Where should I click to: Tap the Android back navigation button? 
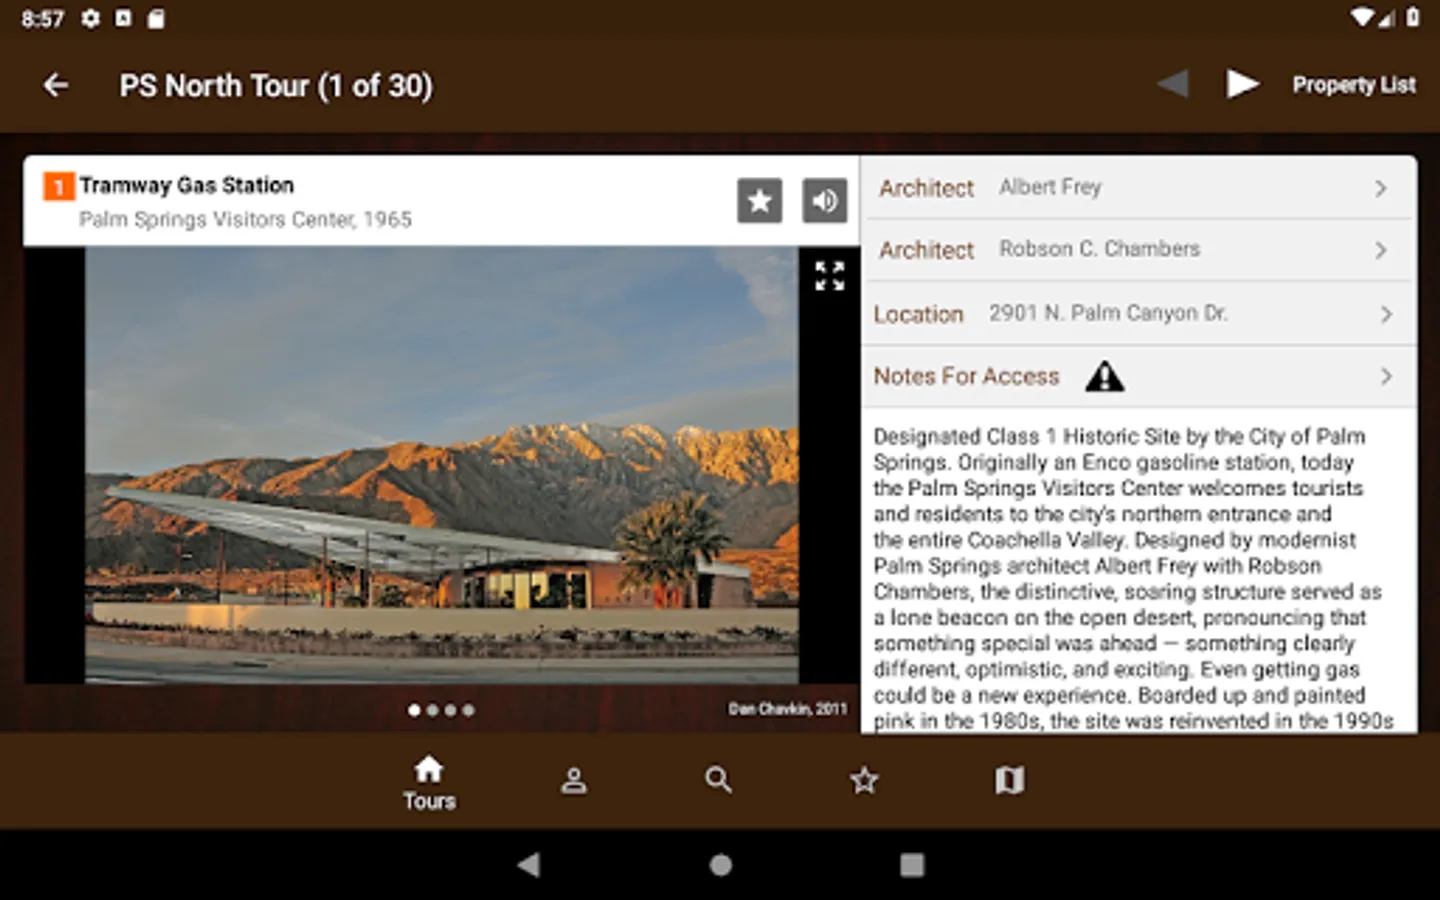click(x=529, y=865)
